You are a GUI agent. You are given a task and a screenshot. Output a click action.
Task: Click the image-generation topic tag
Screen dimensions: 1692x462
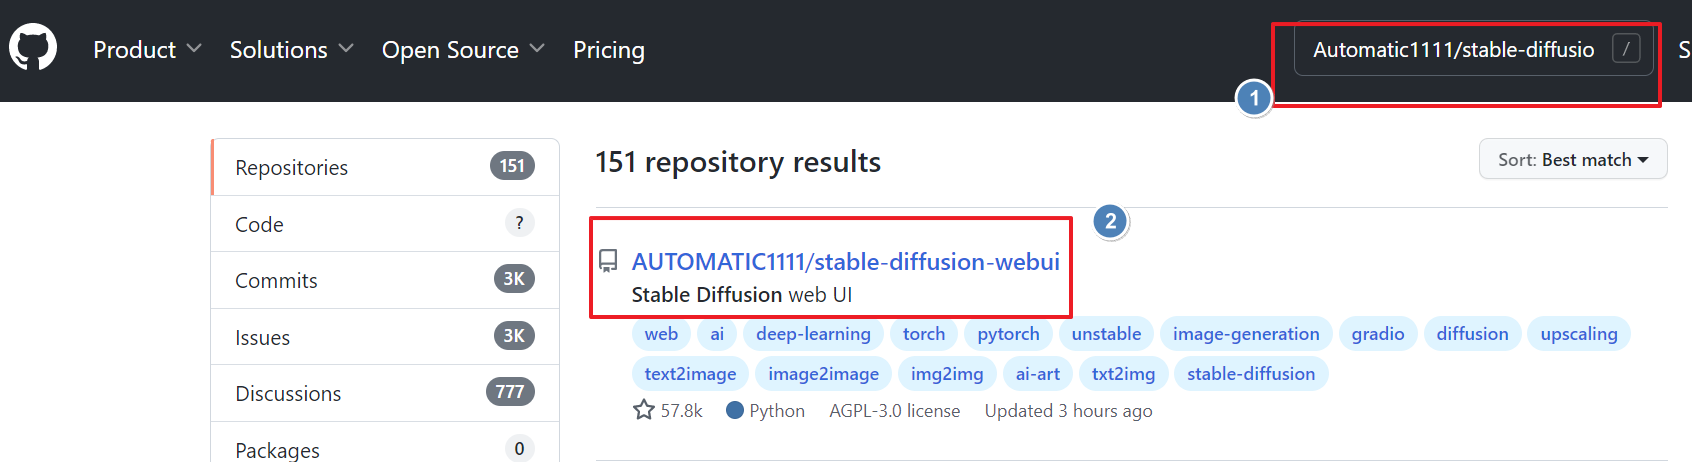[1246, 334]
